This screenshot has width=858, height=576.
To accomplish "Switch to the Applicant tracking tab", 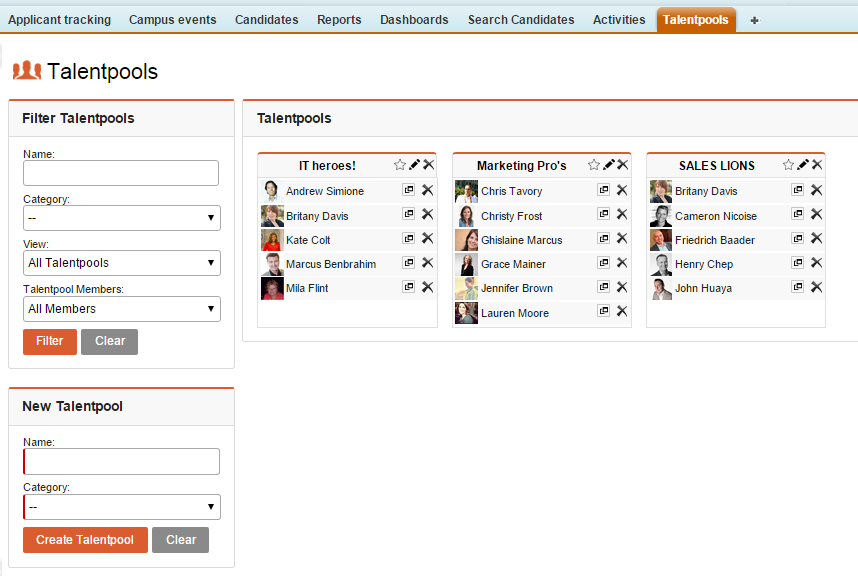I will [x=59, y=20].
